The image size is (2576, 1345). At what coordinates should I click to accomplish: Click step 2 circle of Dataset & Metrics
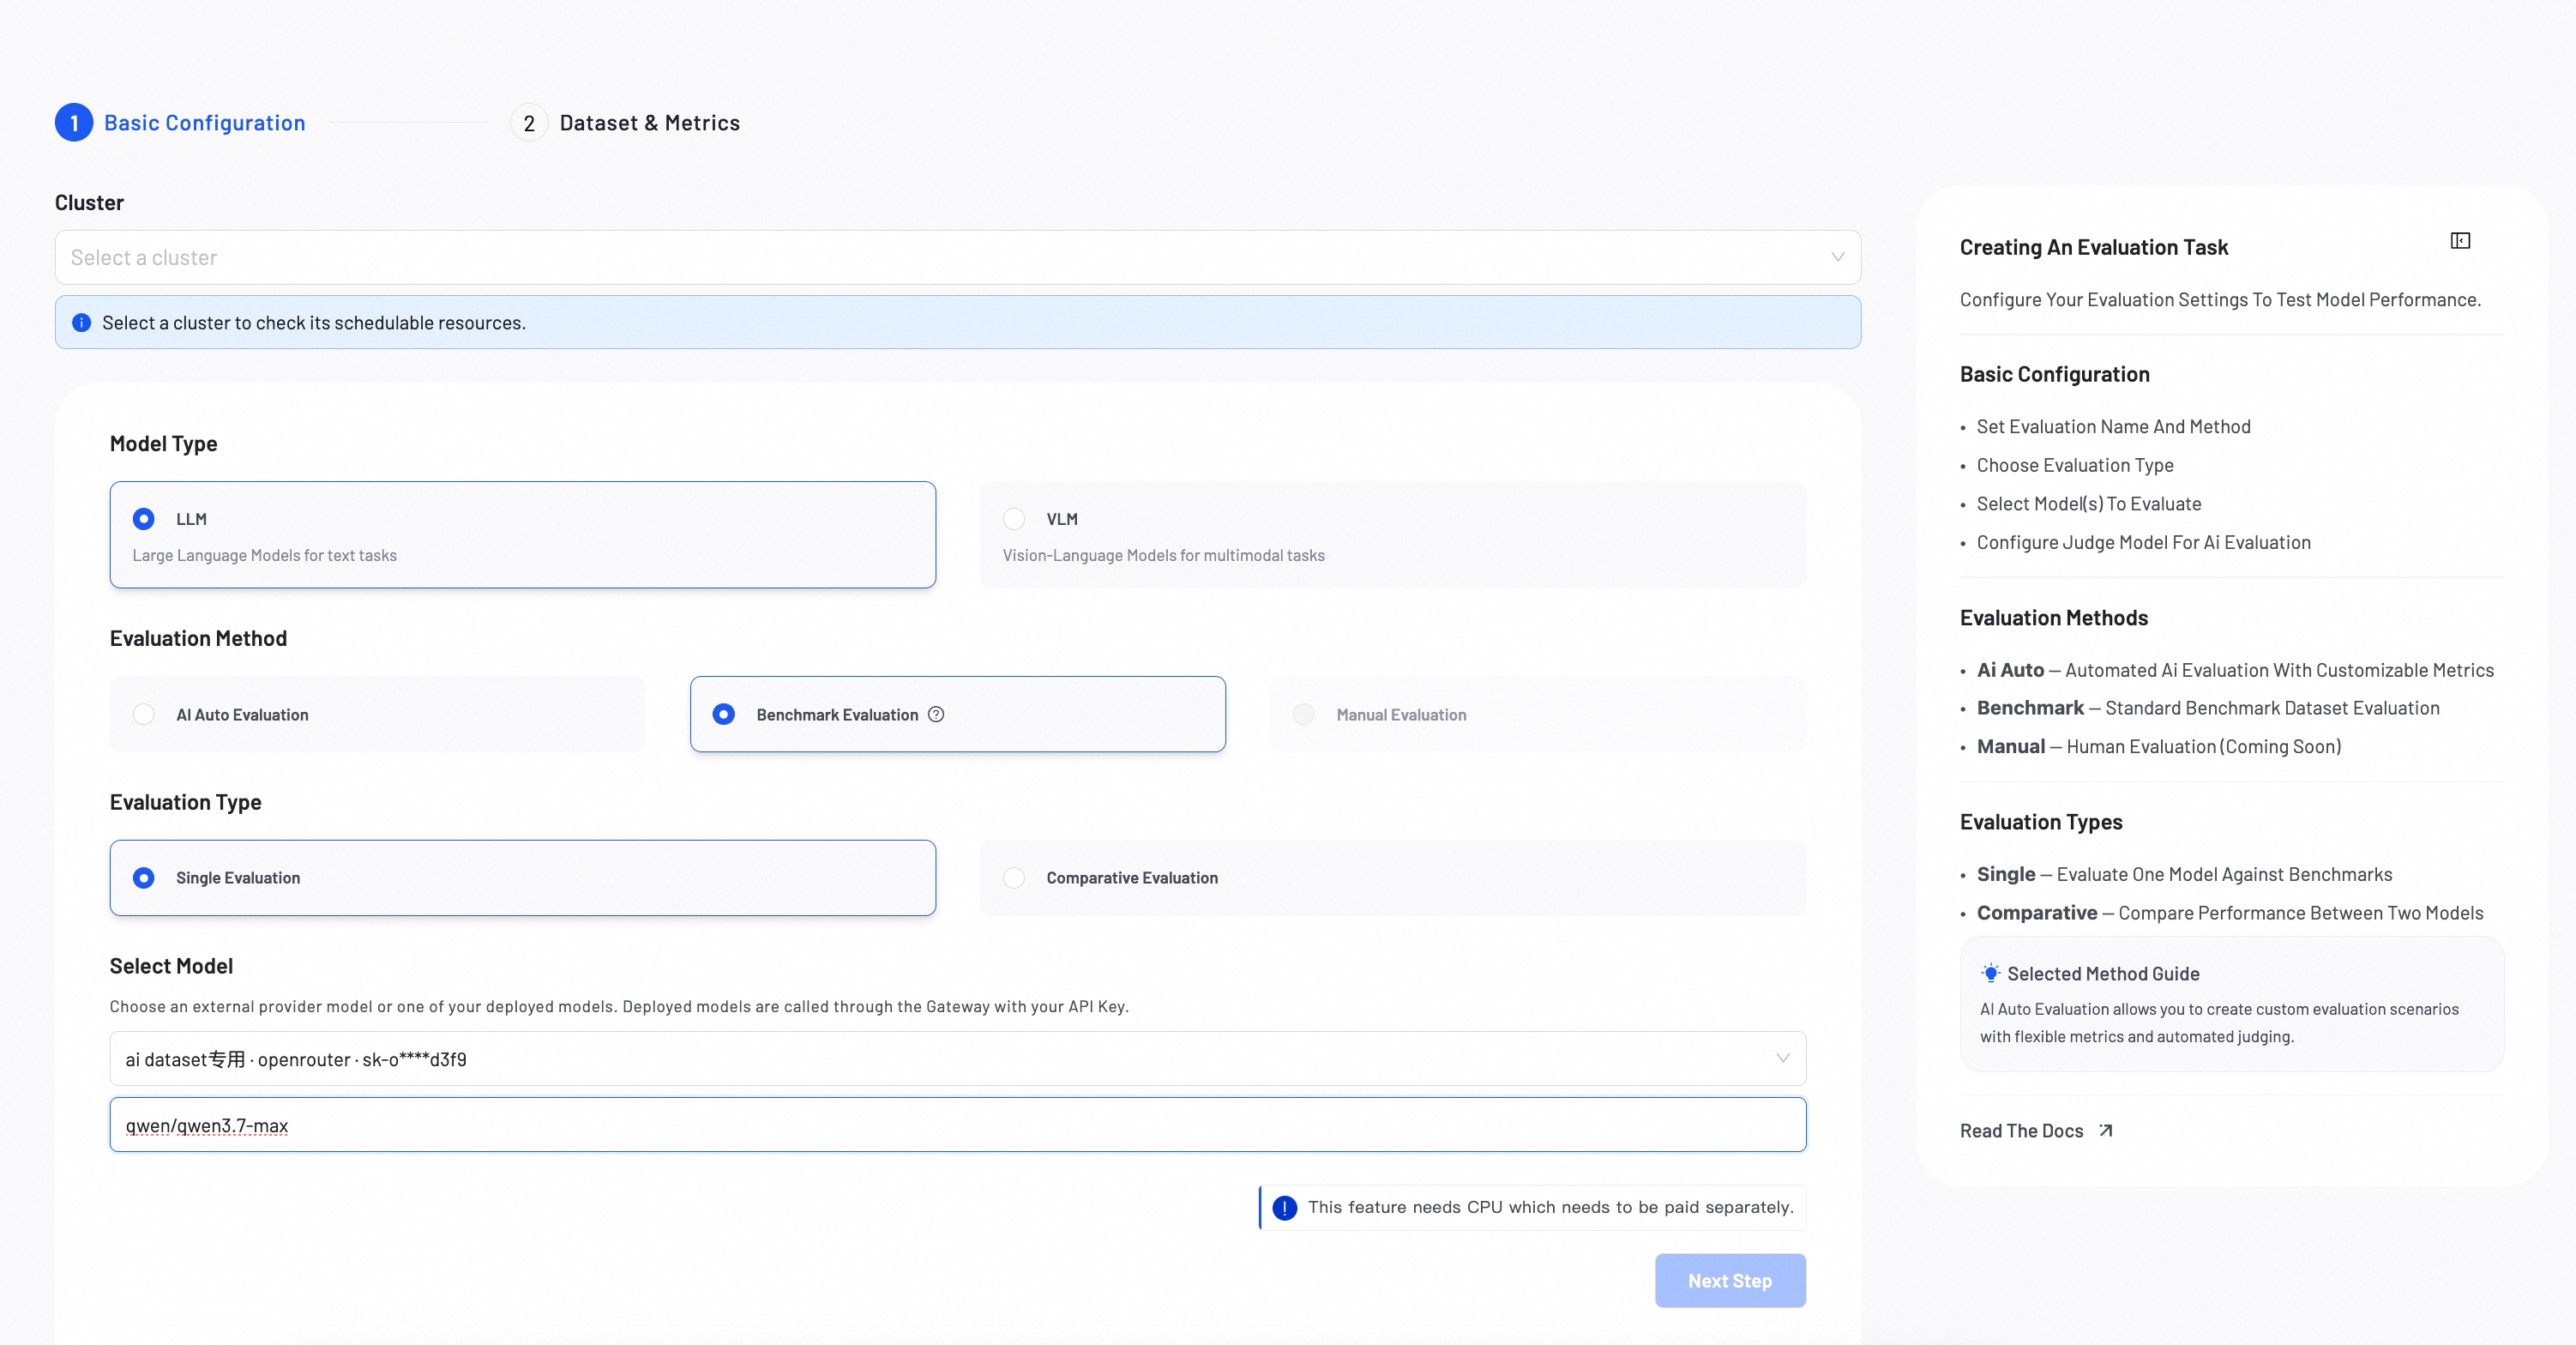point(529,123)
